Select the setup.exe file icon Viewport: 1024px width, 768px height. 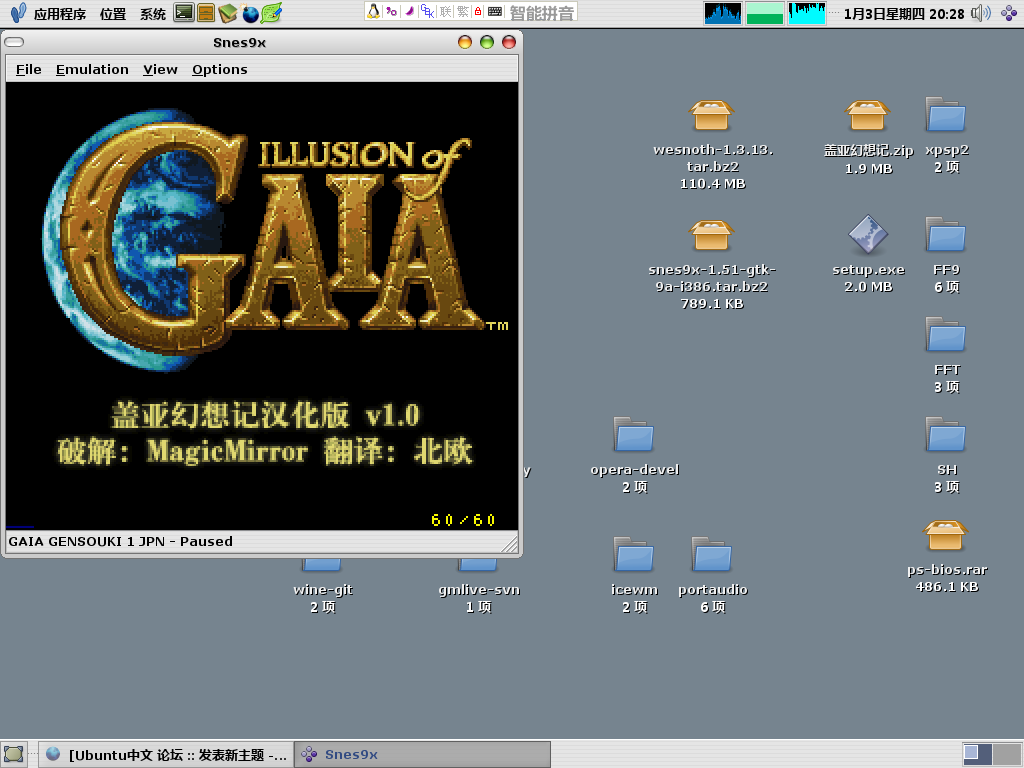tap(868, 234)
